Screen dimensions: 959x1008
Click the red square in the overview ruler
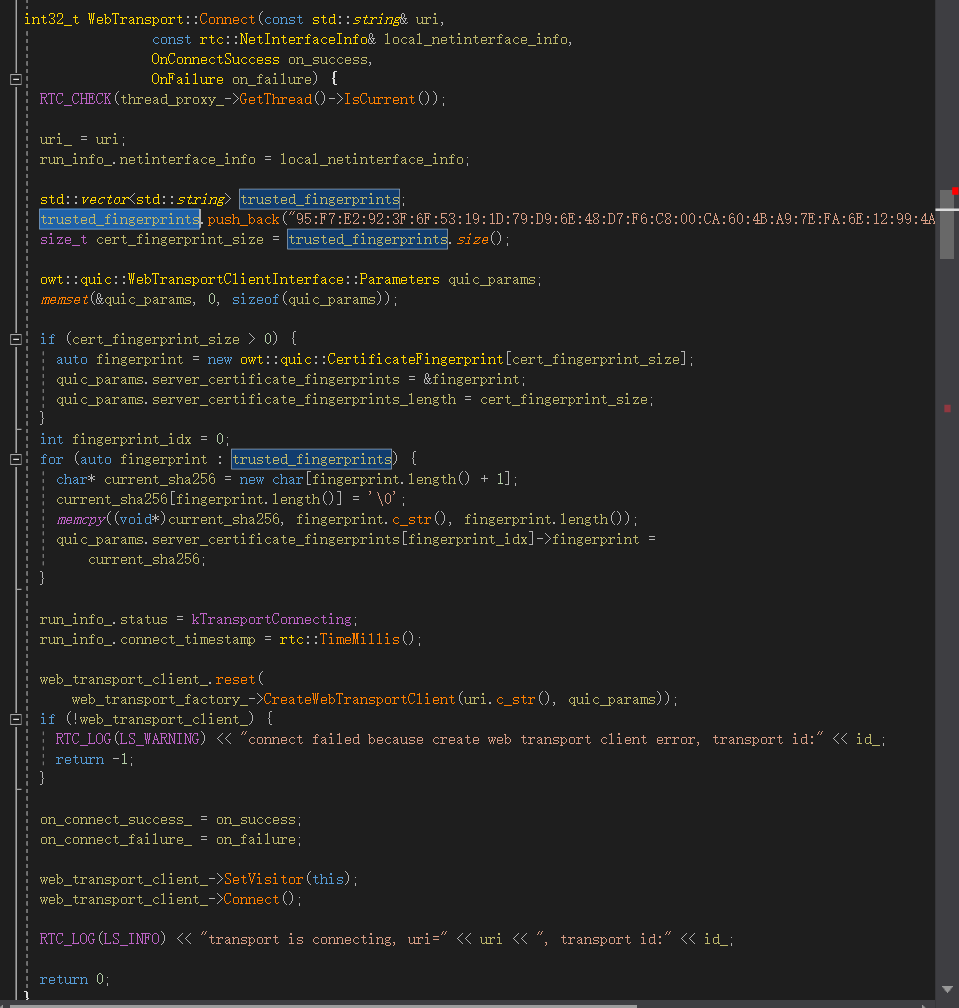click(x=947, y=408)
